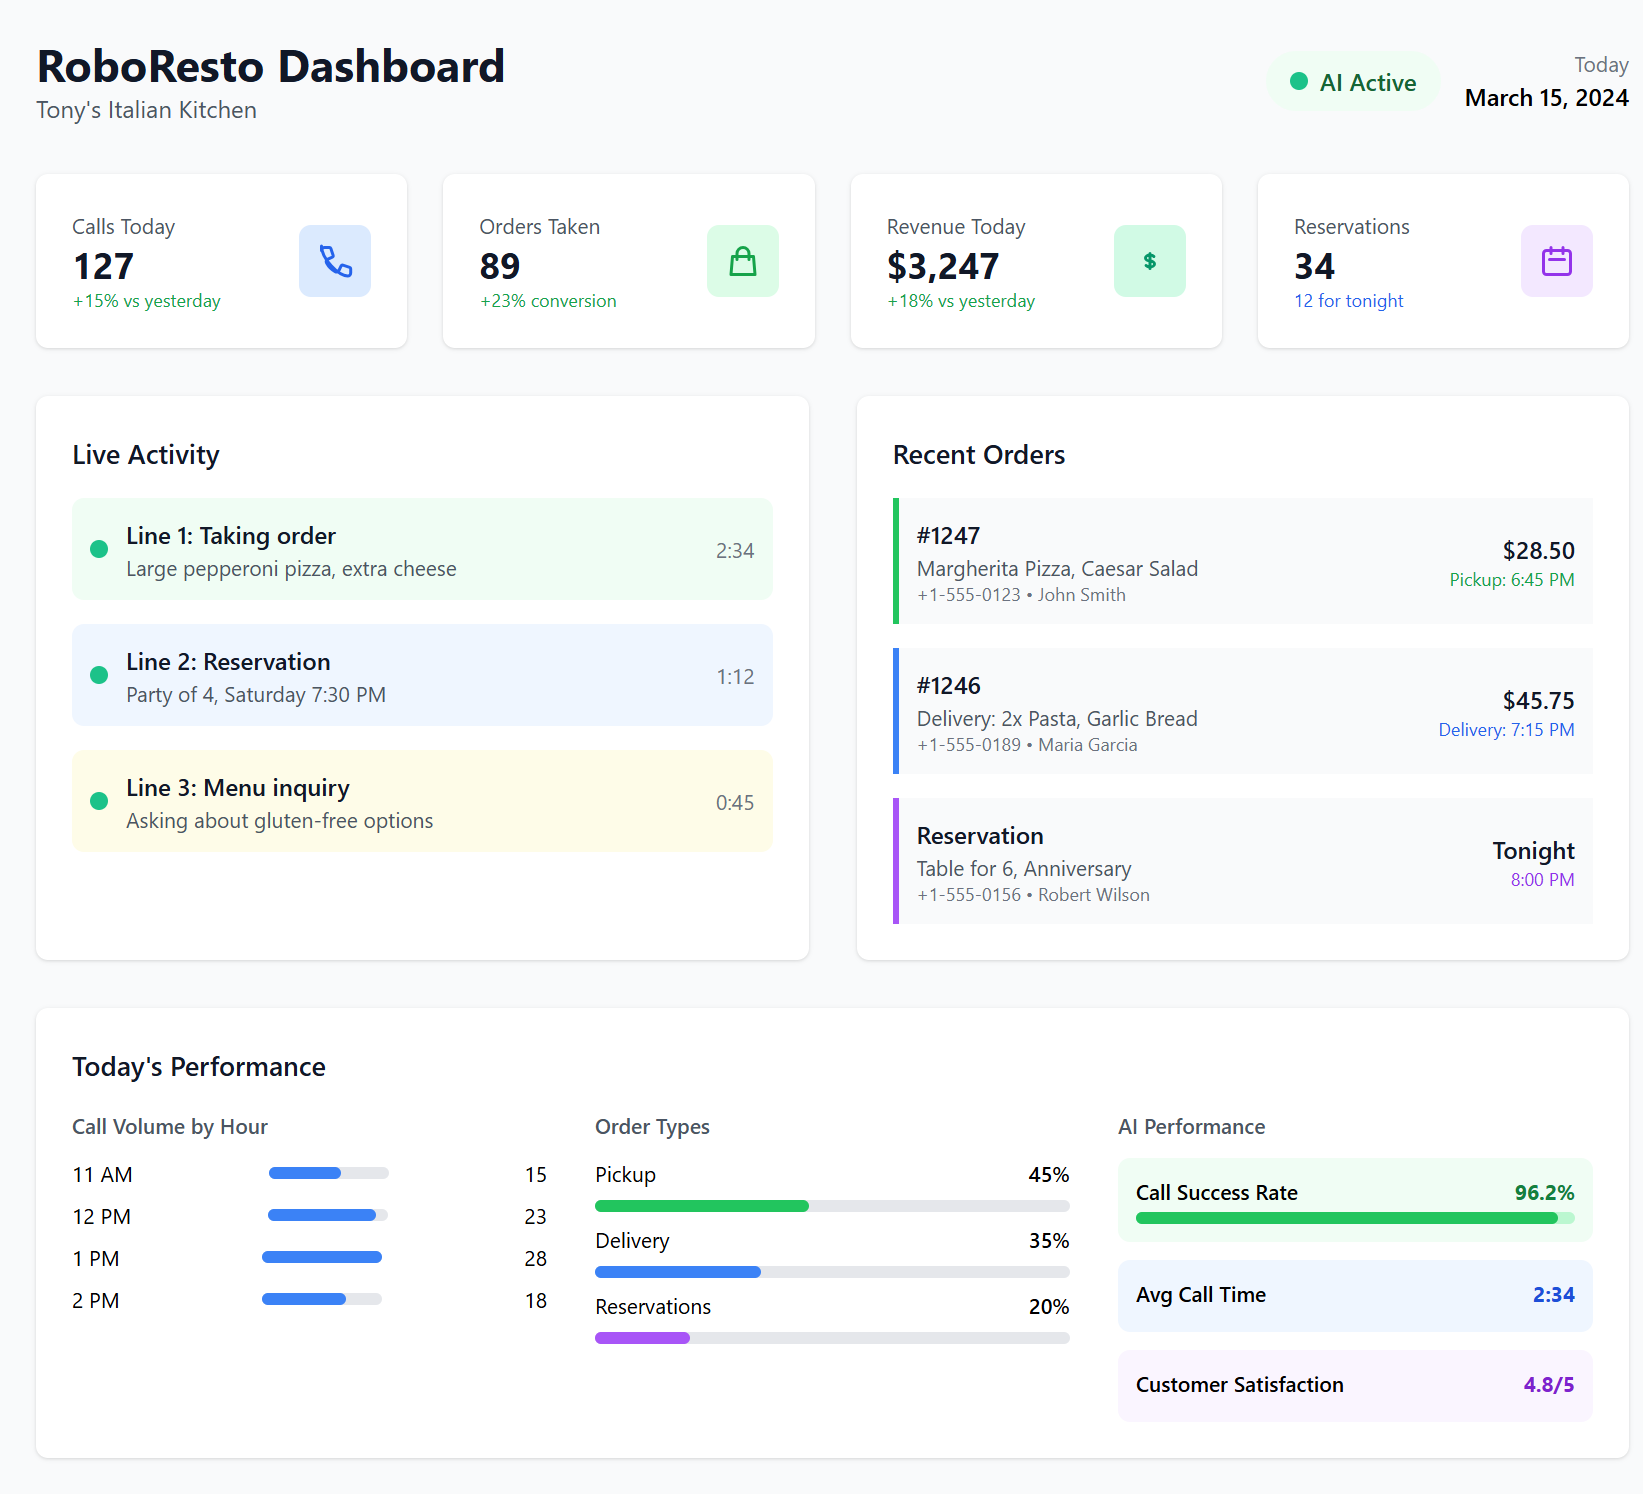Toggle the AI Active status badge
This screenshot has width=1643, height=1494.
coord(1353,82)
